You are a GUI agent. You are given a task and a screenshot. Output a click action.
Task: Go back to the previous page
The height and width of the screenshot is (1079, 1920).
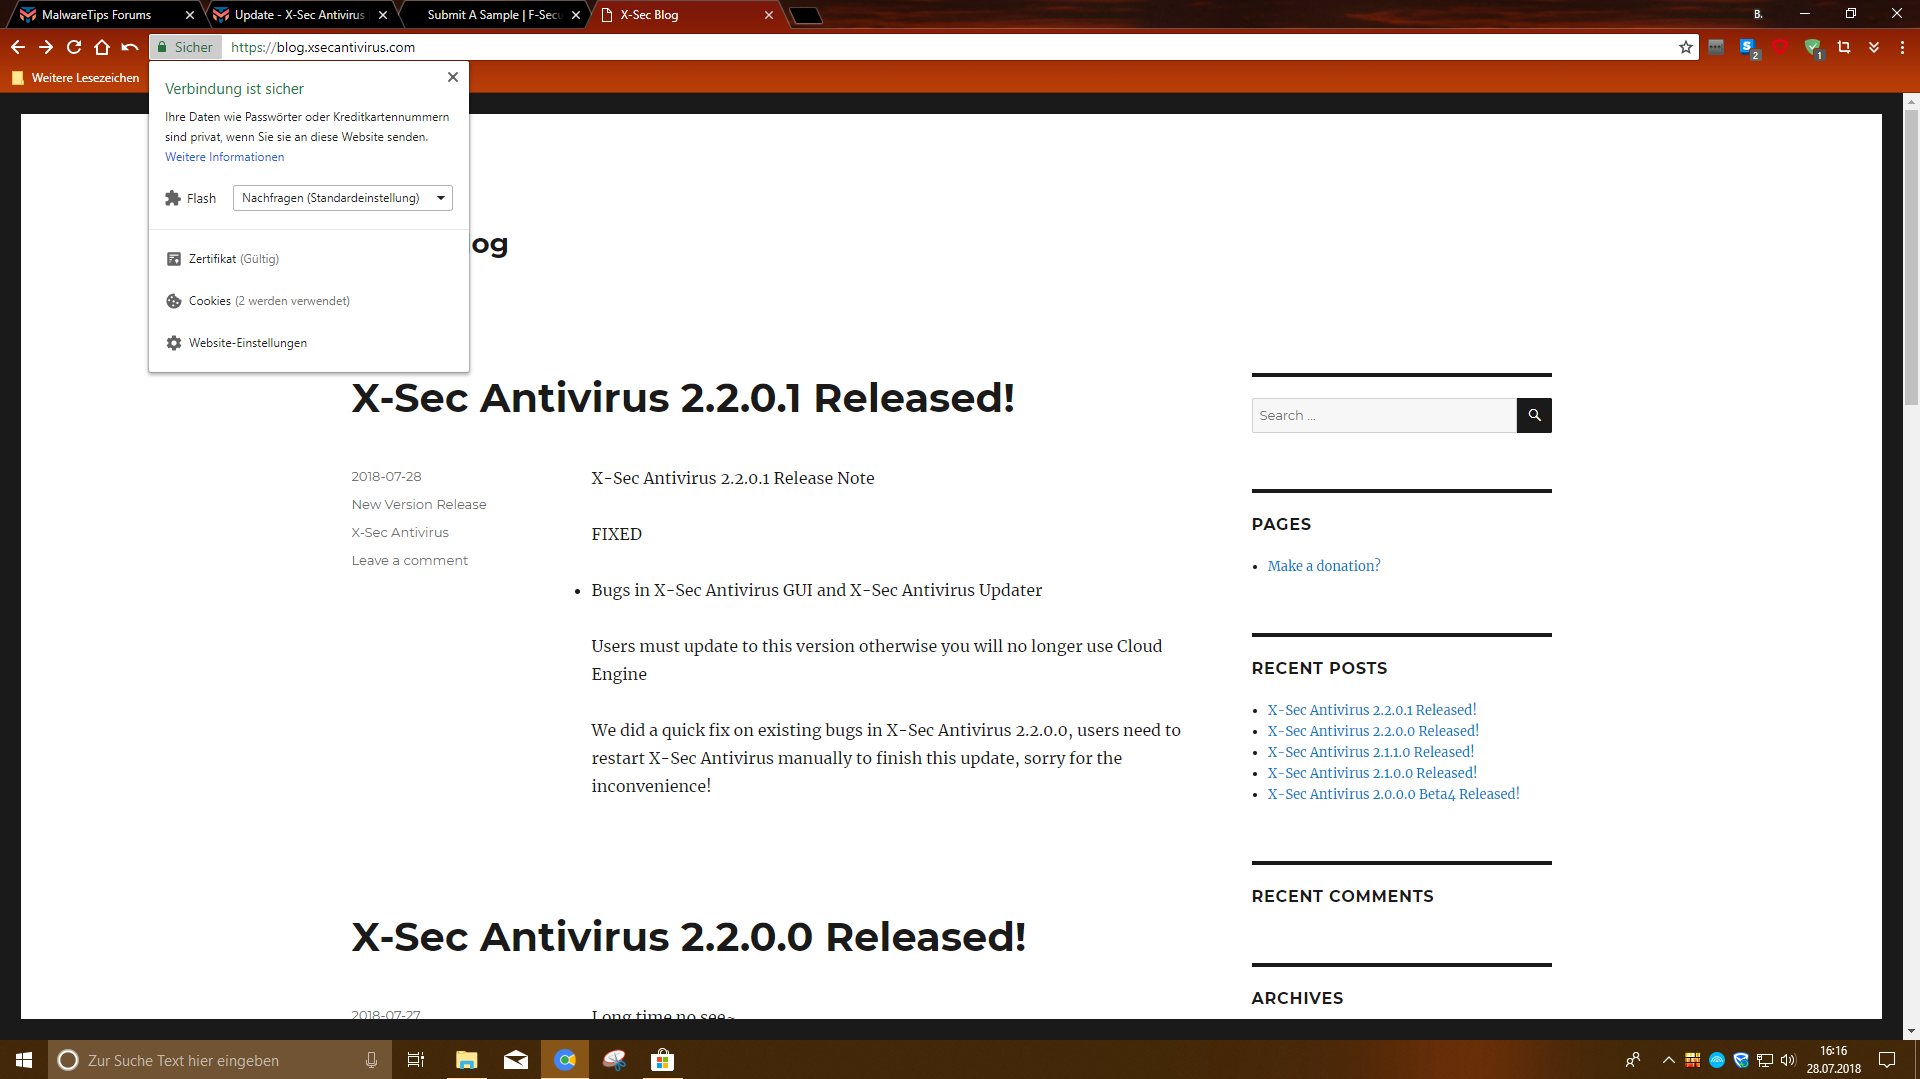[18, 47]
